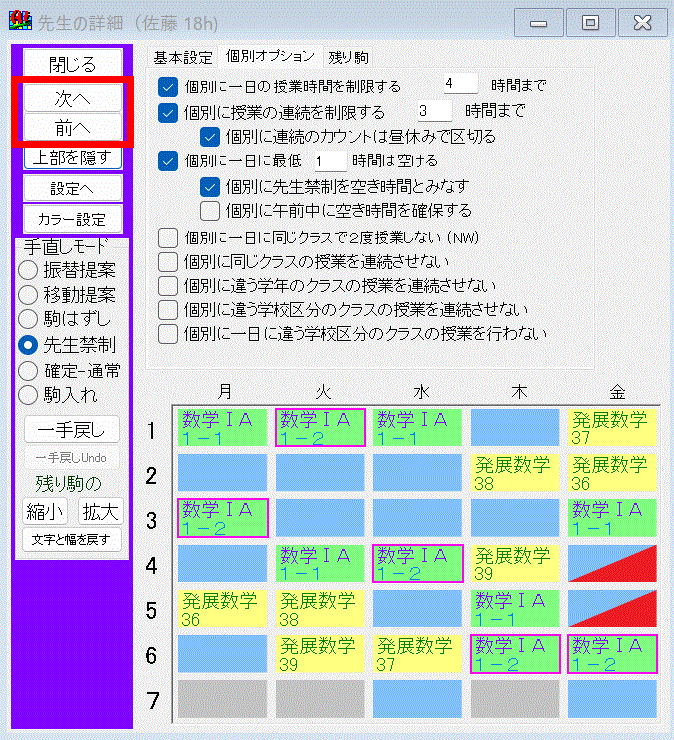Viewport: 674px width, 740px height.
Task: Select Thursday period 2 発展数学 38 cell
Action: click(x=515, y=473)
